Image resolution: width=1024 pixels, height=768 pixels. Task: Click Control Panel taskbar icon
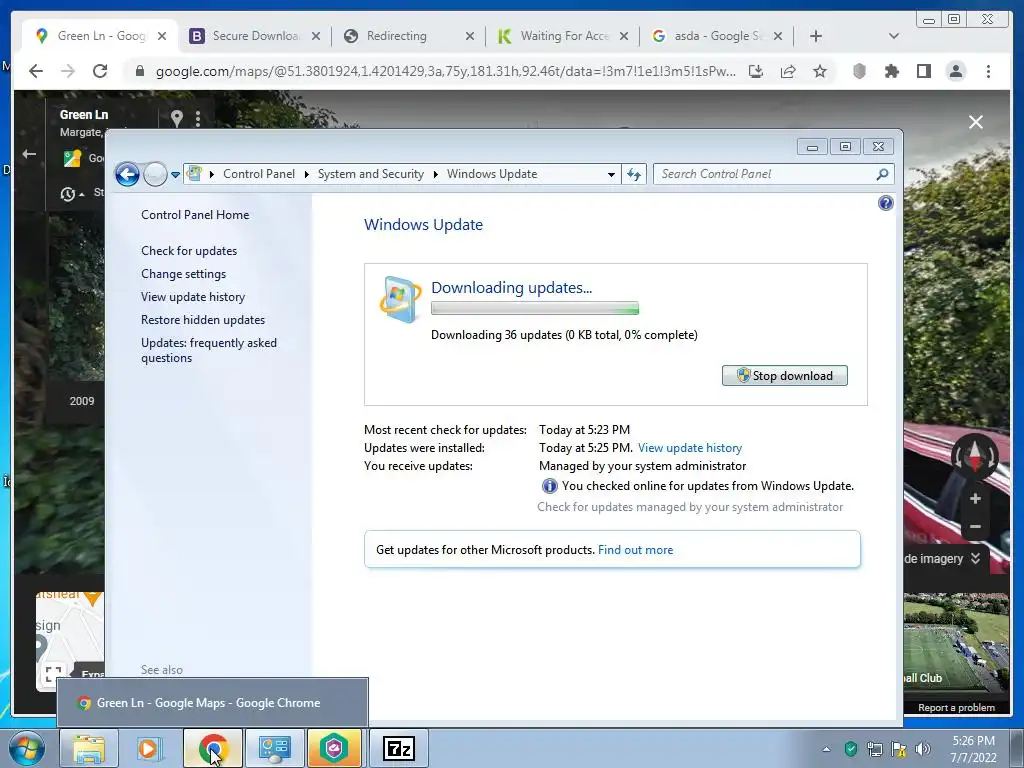(x=274, y=748)
